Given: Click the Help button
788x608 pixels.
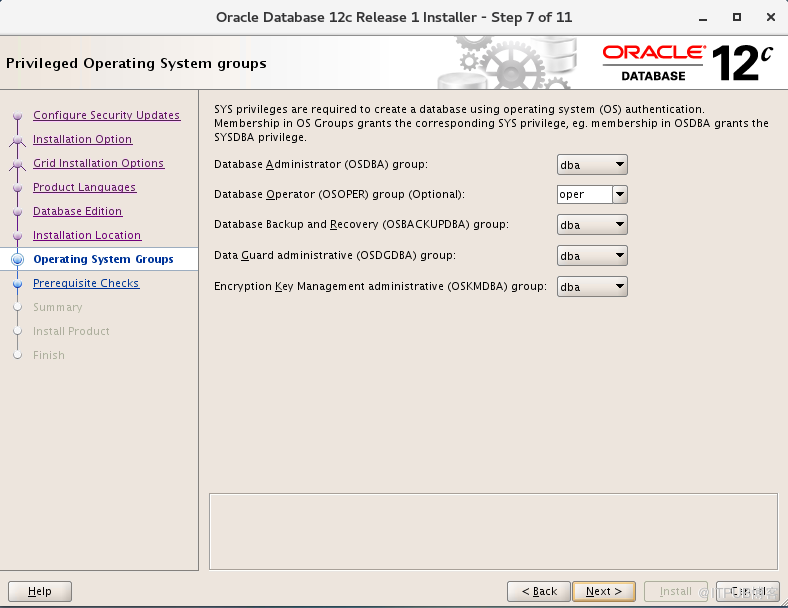Looking at the screenshot, I should tap(40, 591).
